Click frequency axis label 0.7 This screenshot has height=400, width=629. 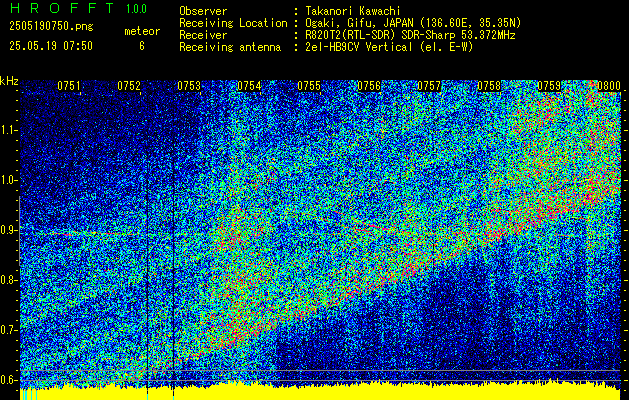click(7, 330)
